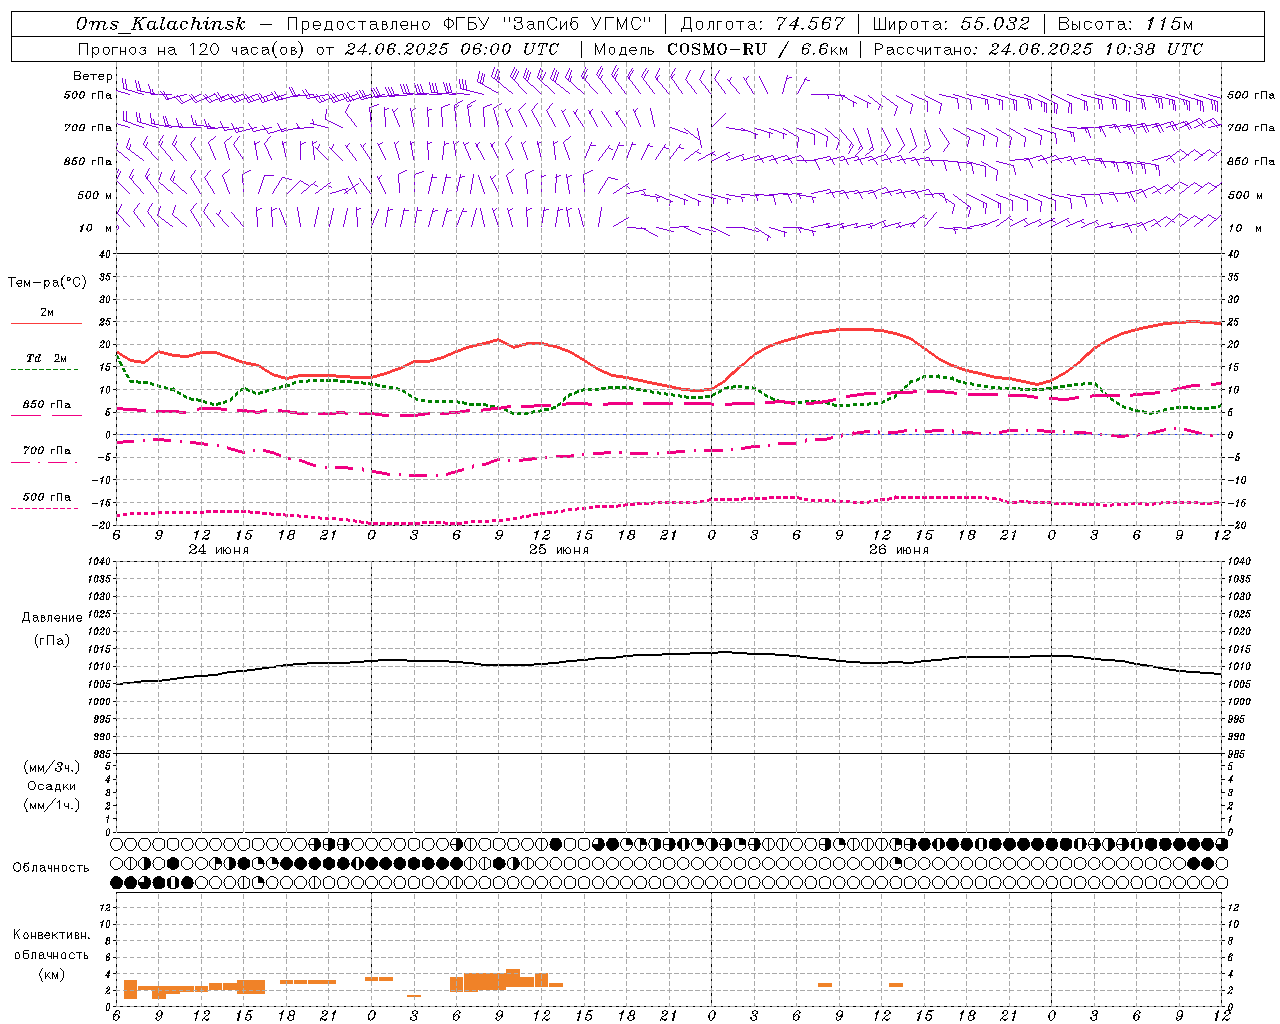Screen dimensions: 1280x1024
Task: Click the red solid line sample under '2м'
Action: coord(46,324)
